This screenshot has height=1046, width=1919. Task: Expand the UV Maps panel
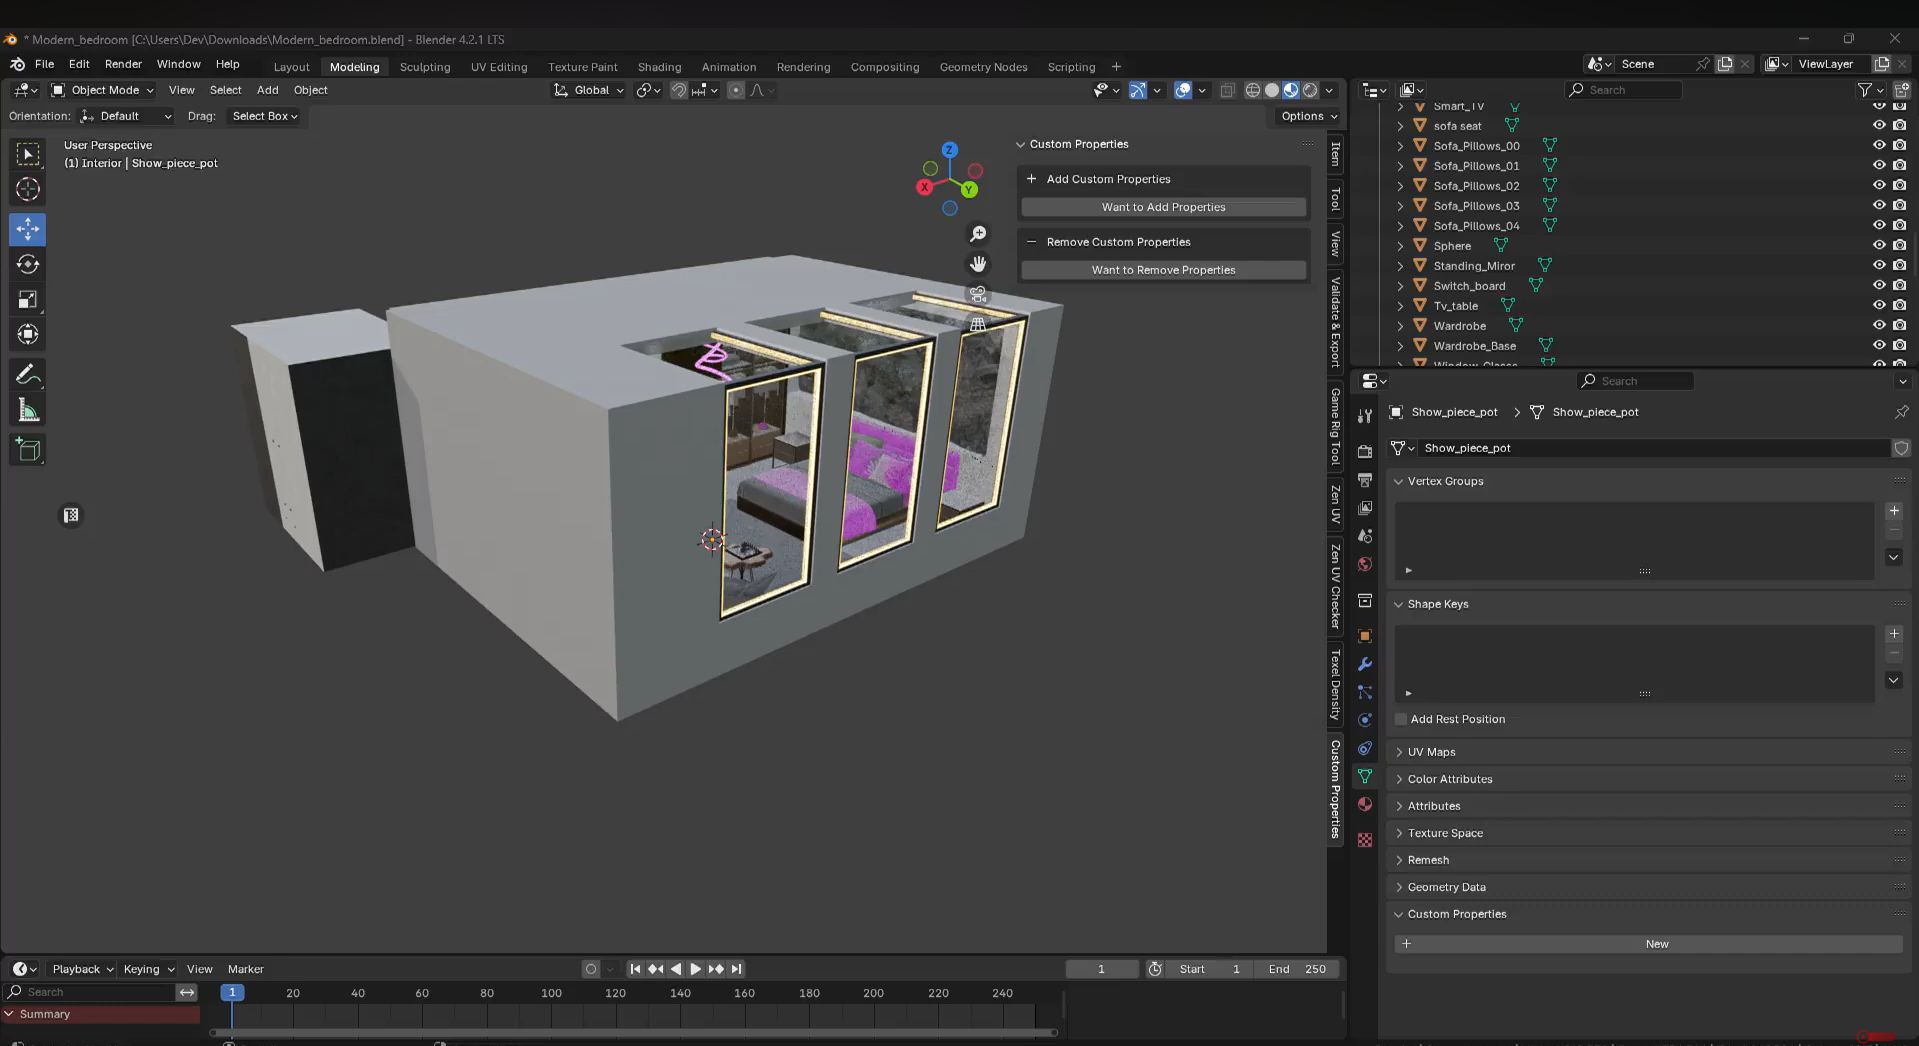coord(1431,752)
